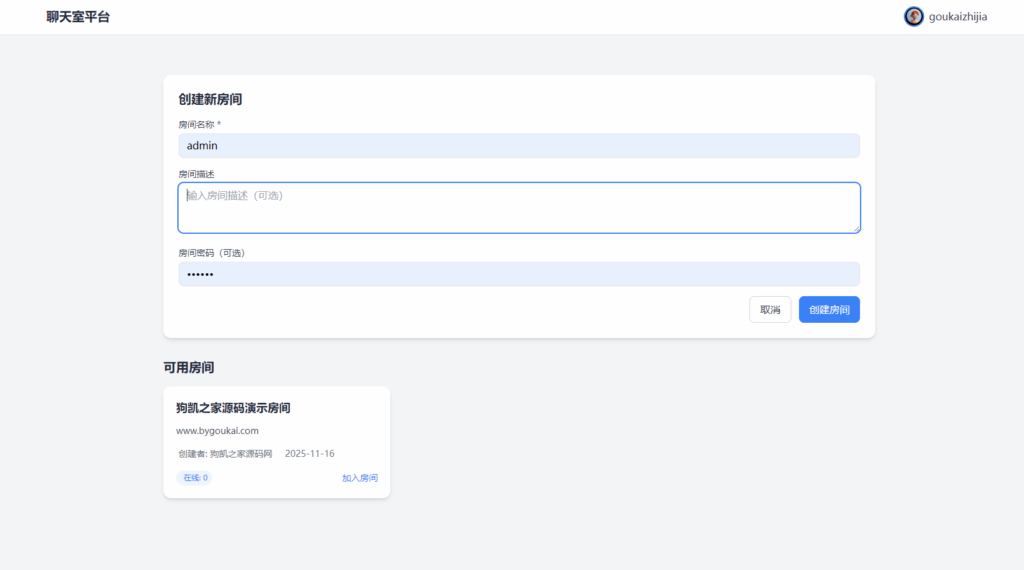Click the 2025-11-16 creation date
Screen dimensions: 1024x570
309,454
